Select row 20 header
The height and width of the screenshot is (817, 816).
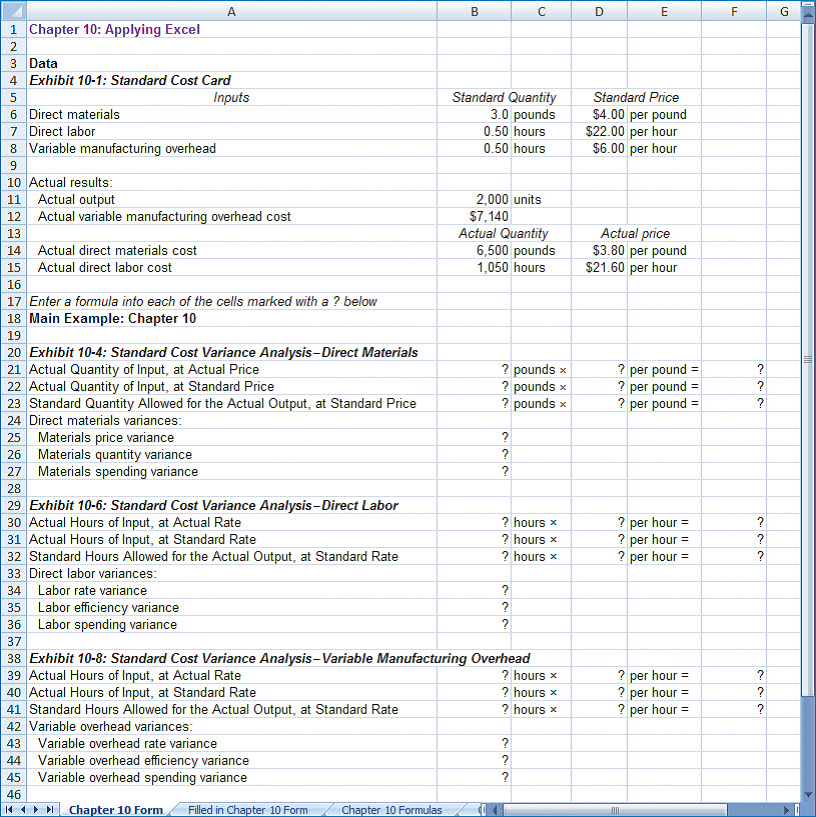click(14, 352)
